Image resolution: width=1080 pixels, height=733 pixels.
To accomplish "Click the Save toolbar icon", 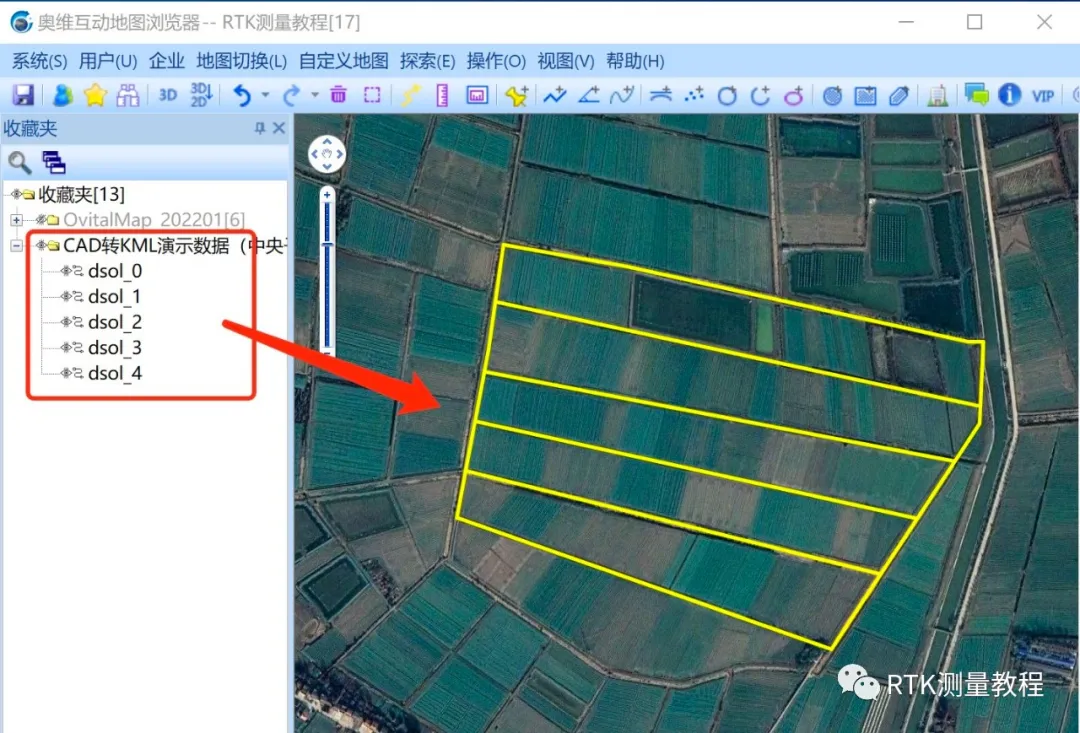I will pyautogui.click(x=22, y=95).
